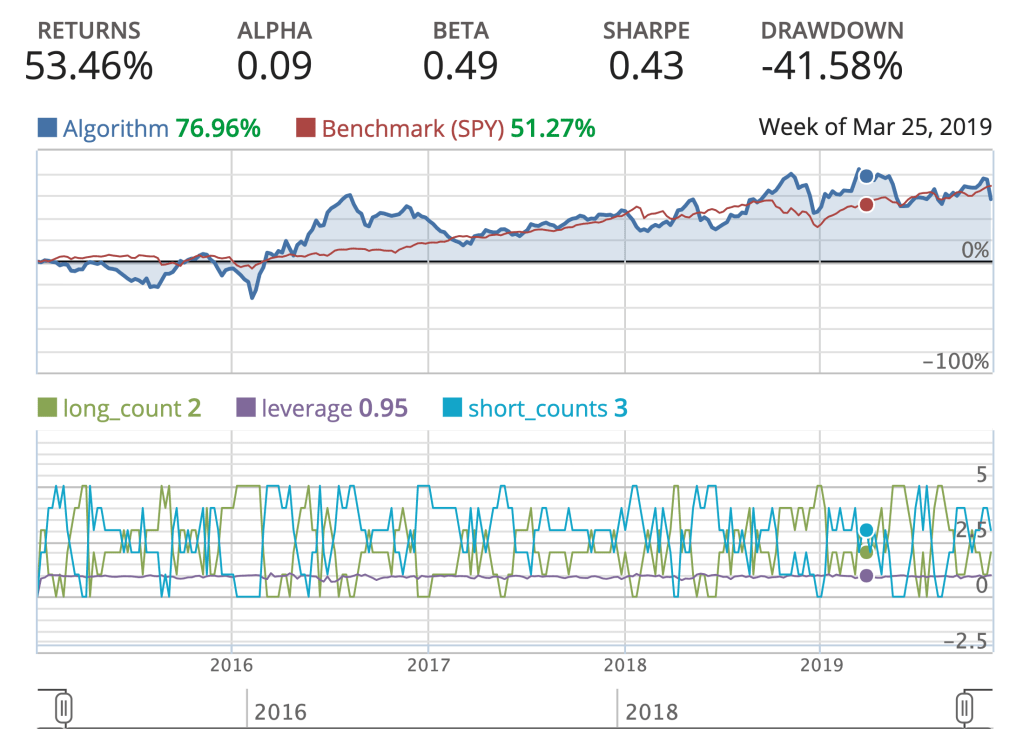Toggle the short_counts series legend entry
This screenshot has height=729, width=1023.
534,408
